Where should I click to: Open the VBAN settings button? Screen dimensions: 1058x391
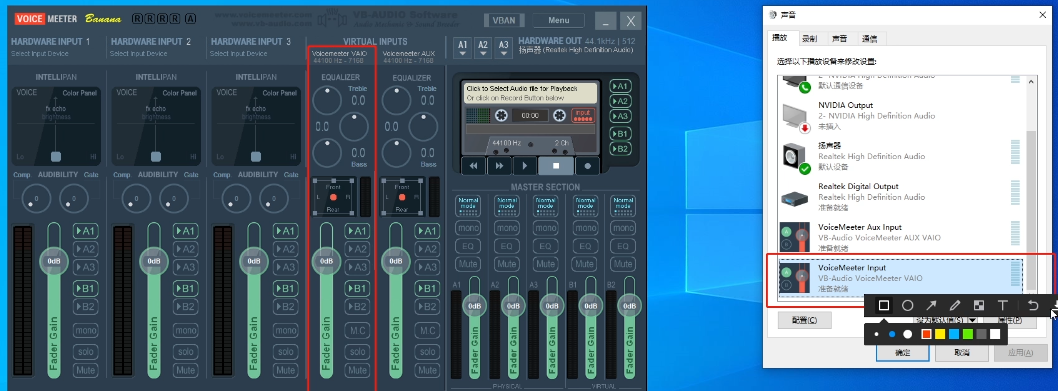pos(503,20)
